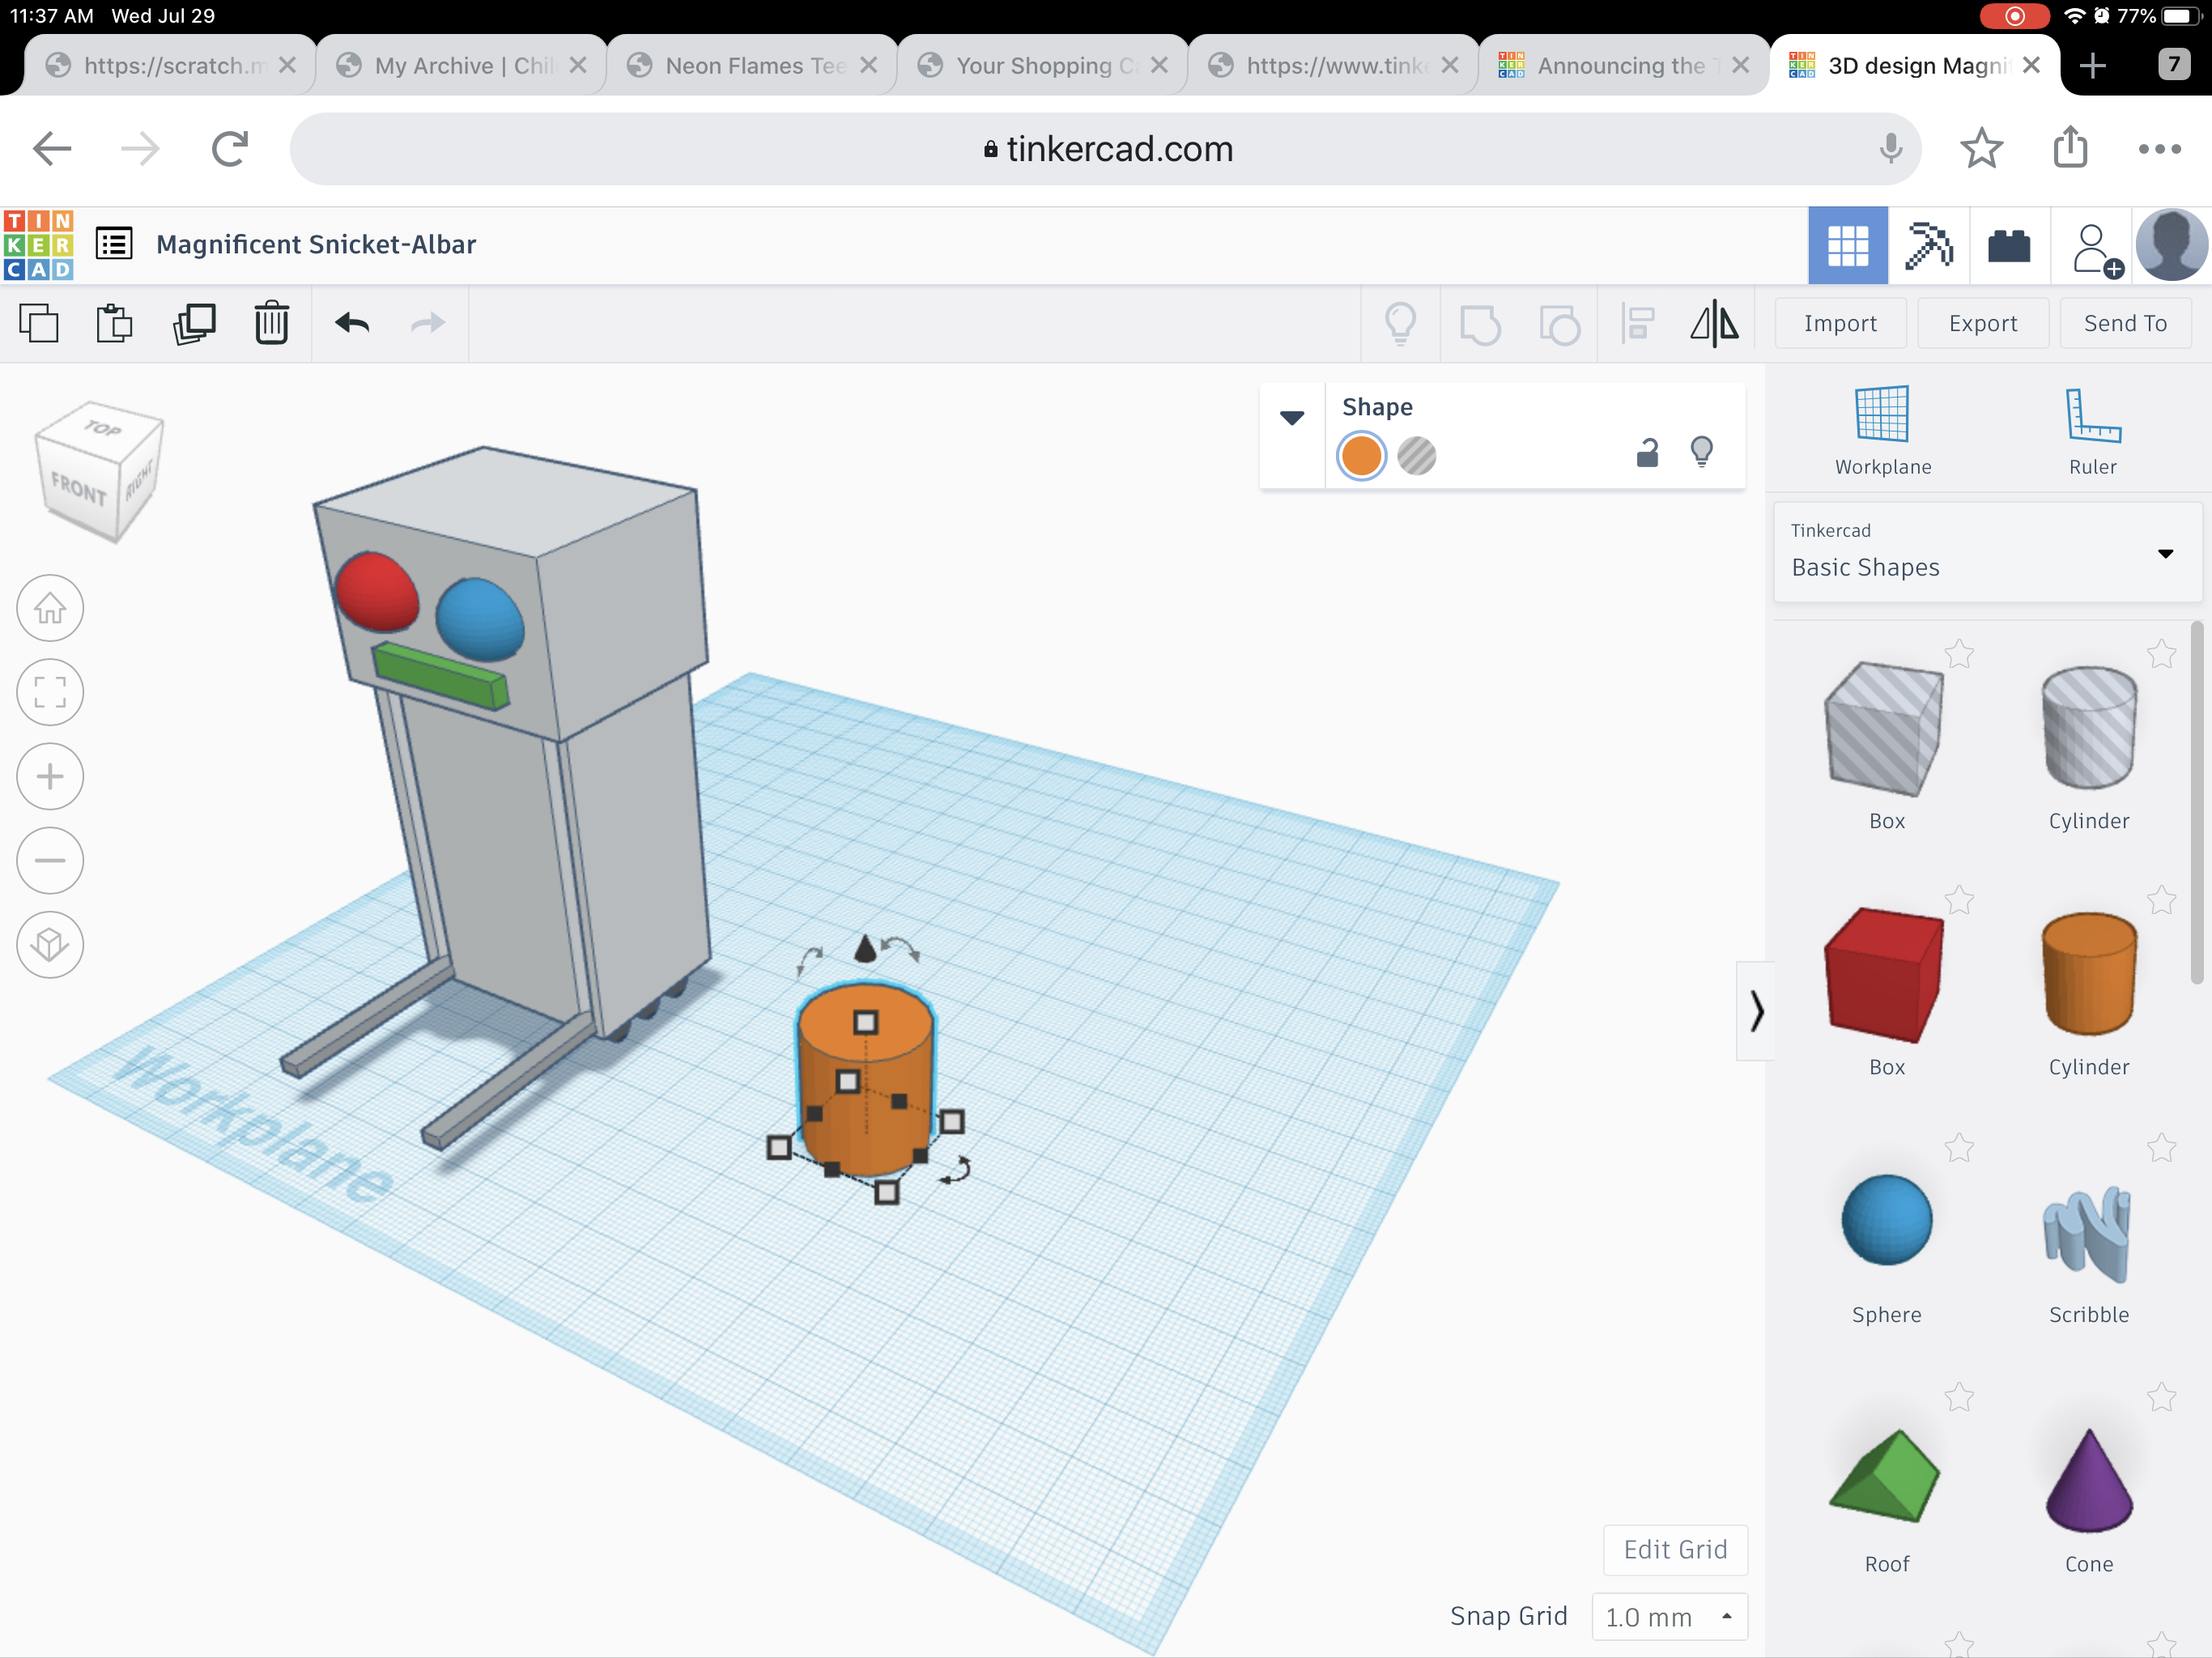Screen dimensions: 2212x1658
Task: Click the Ungroup shapes icon
Action: pyautogui.click(x=1559, y=324)
